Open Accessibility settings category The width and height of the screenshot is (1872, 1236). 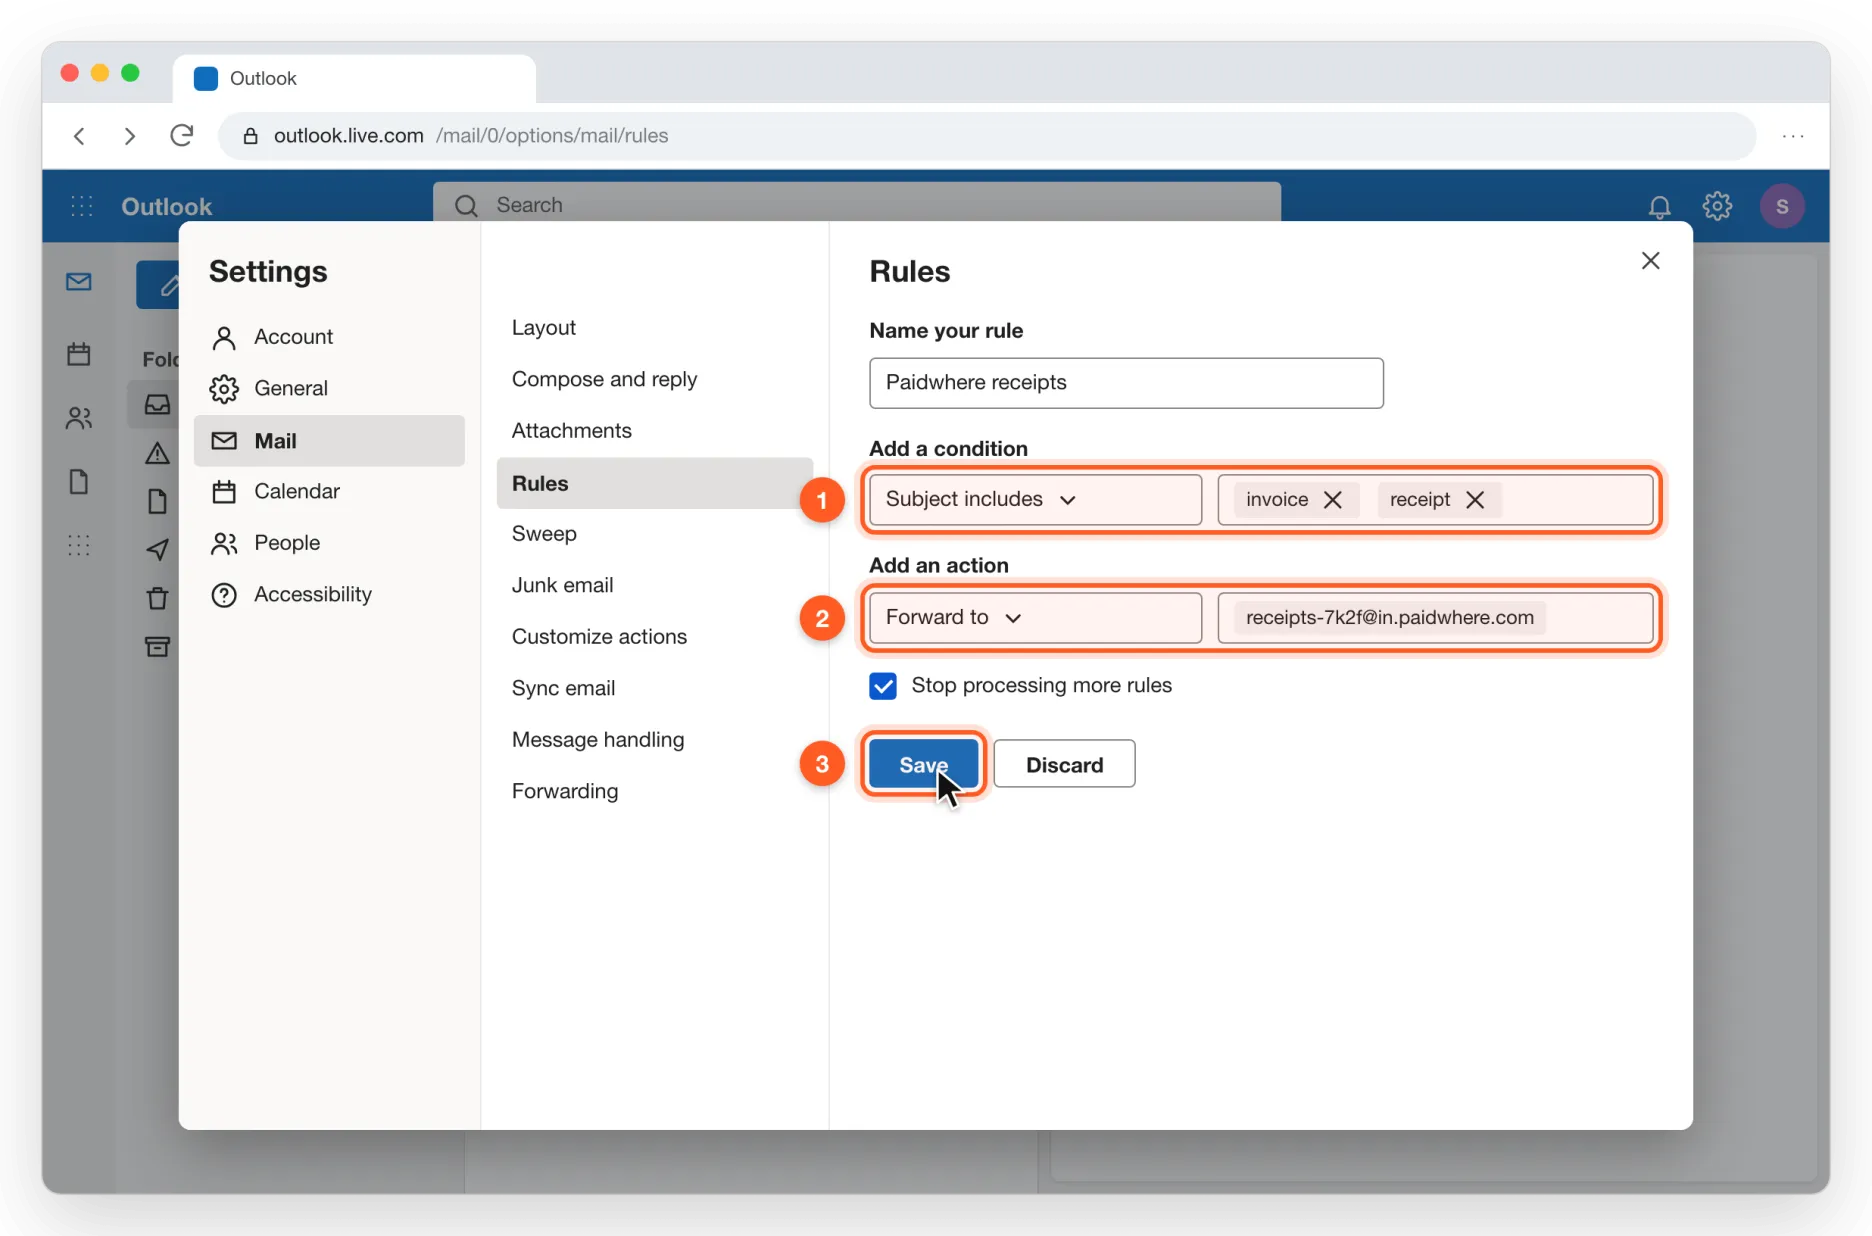pyautogui.click(x=330, y=594)
